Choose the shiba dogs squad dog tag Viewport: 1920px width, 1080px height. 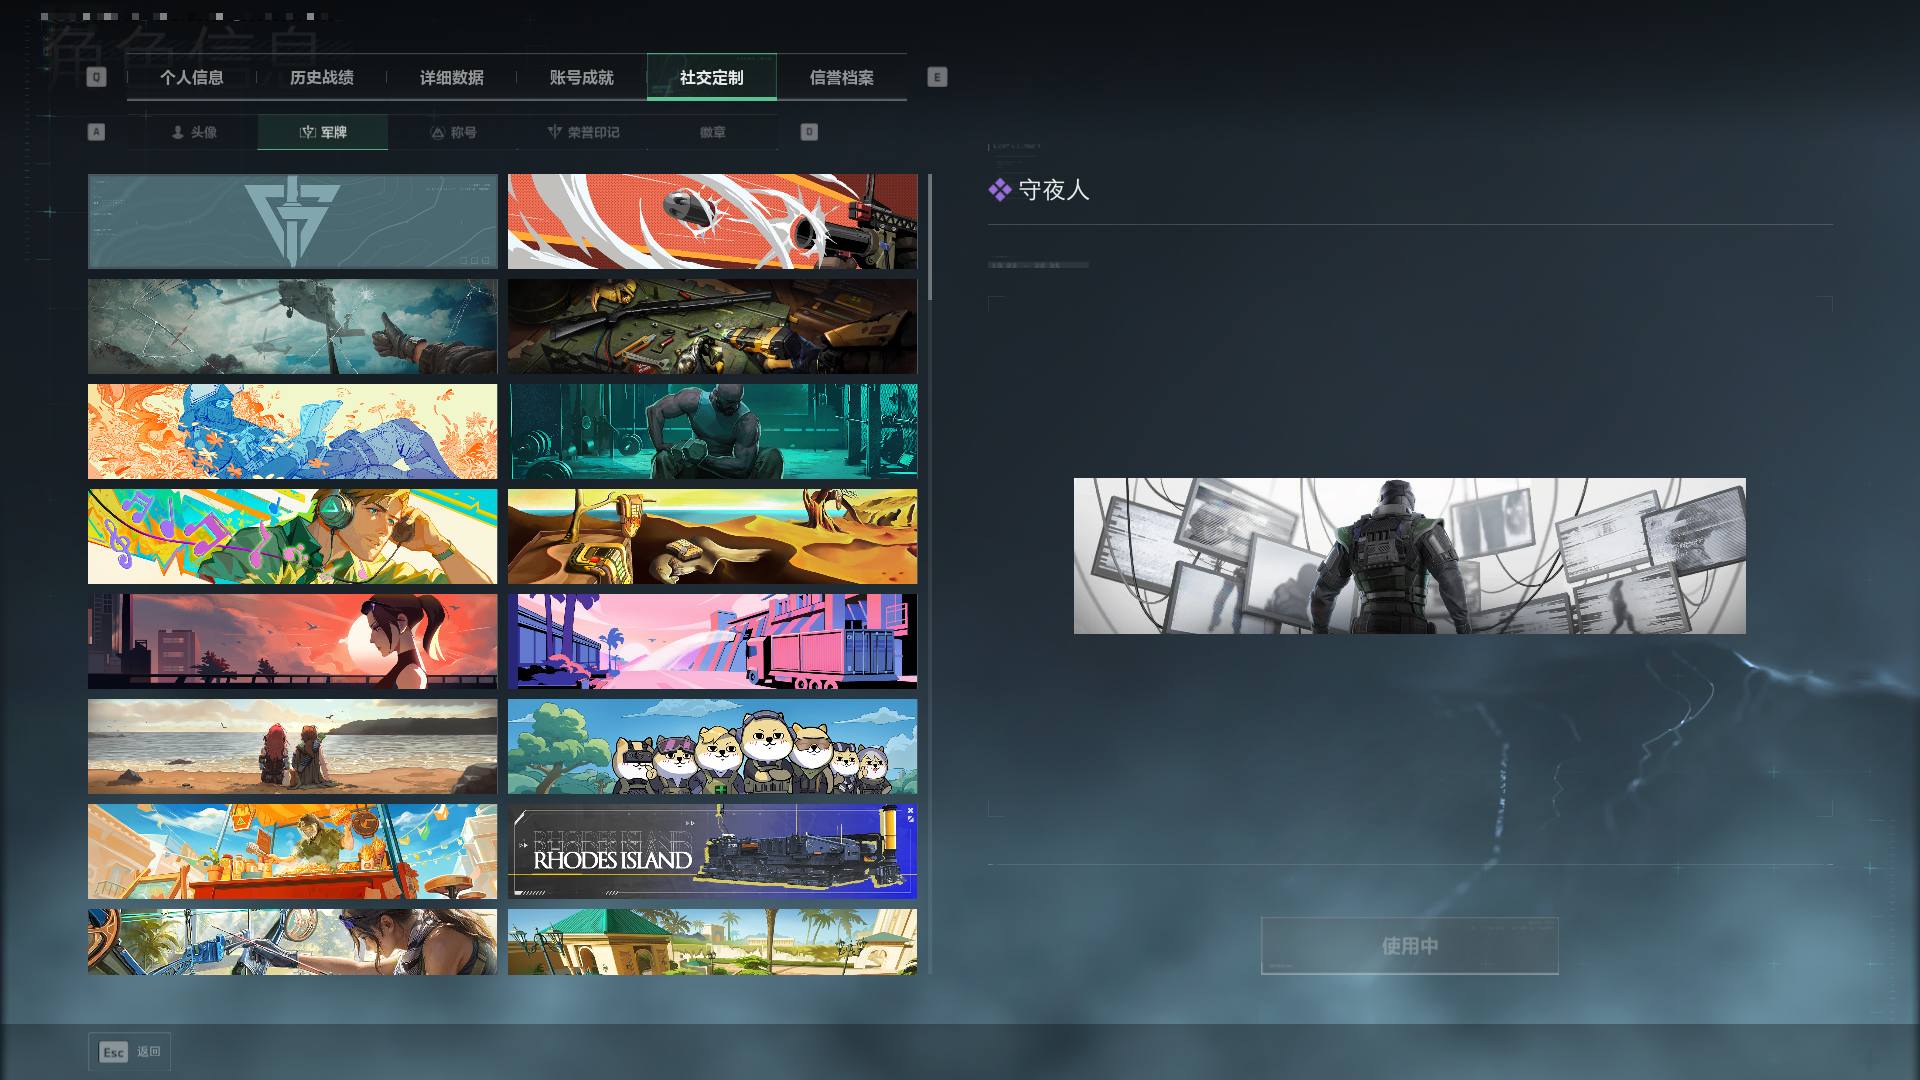point(712,747)
